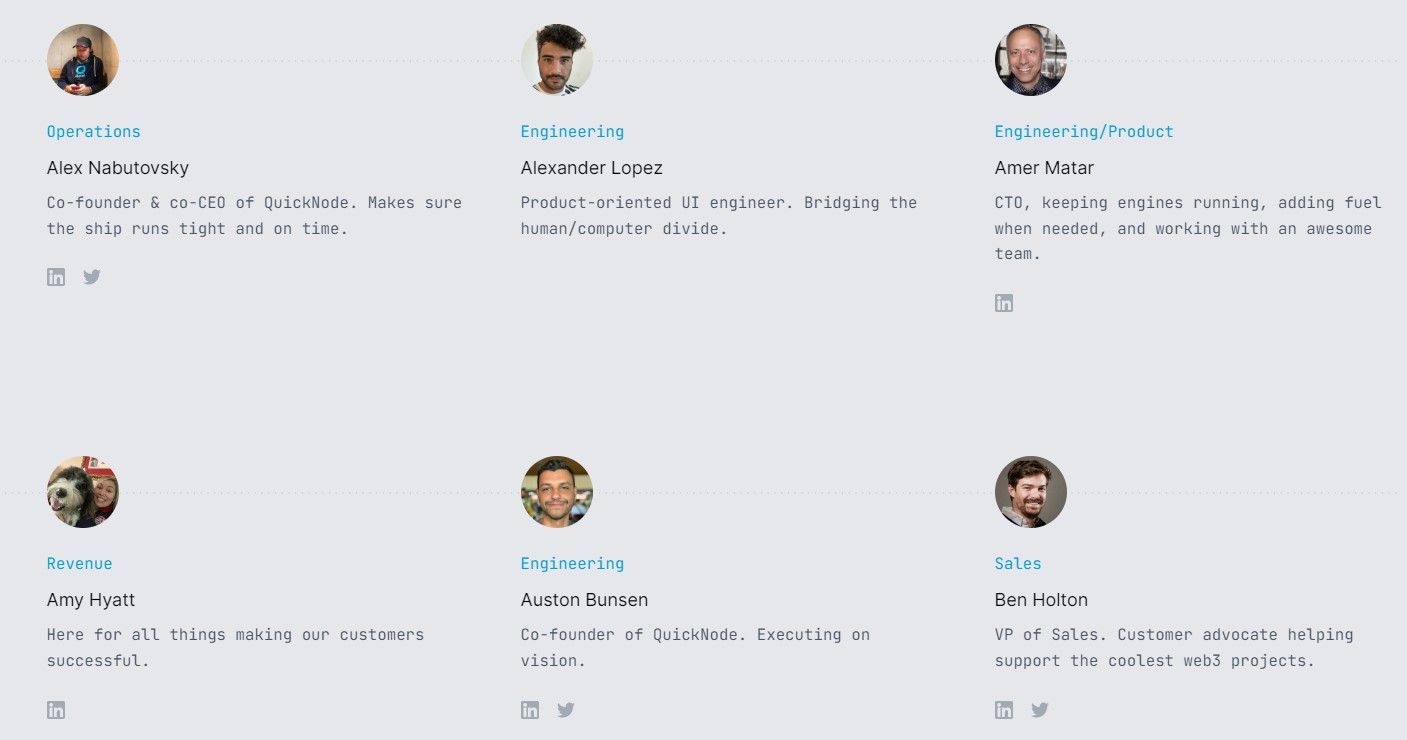Select Ben Holton's profile photo
This screenshot has width=1407, height=740.
coord(1031,492)
